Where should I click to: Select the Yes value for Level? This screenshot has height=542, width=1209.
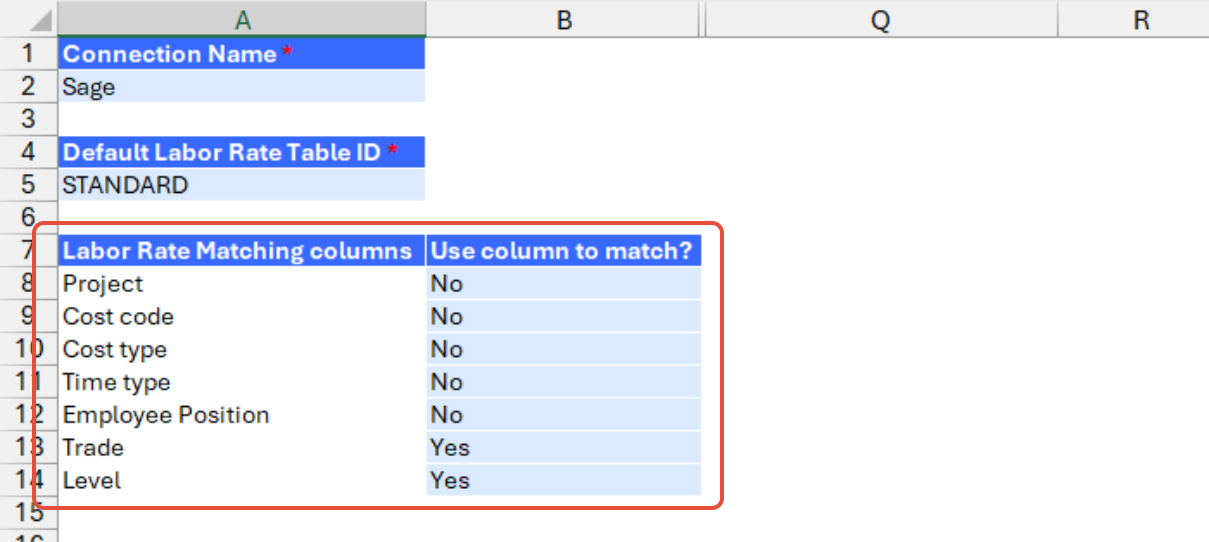[564, 480]
